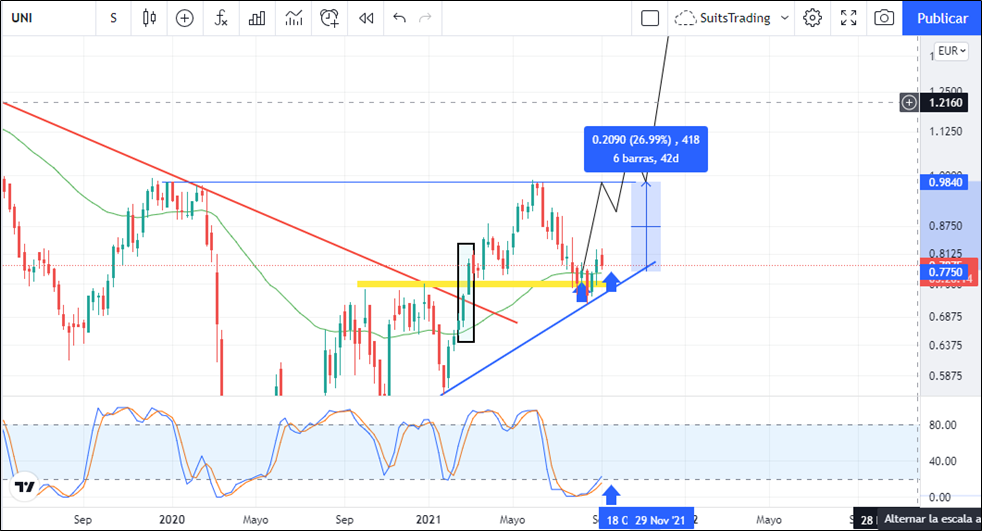Image resolution: width=982 pixels, height=531 pixels.
Task: Undo the last chart action
Action: (400, 18)
